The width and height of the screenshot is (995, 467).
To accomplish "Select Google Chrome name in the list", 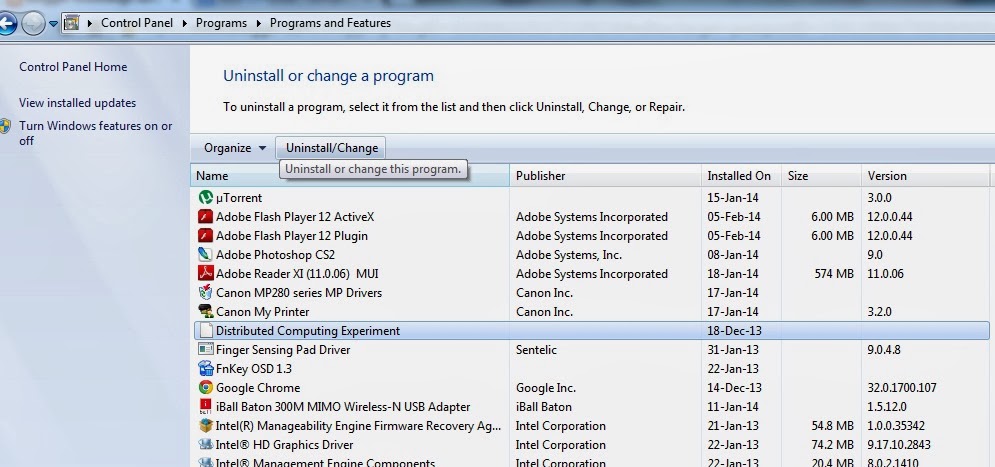I will [x=258, y=388].
